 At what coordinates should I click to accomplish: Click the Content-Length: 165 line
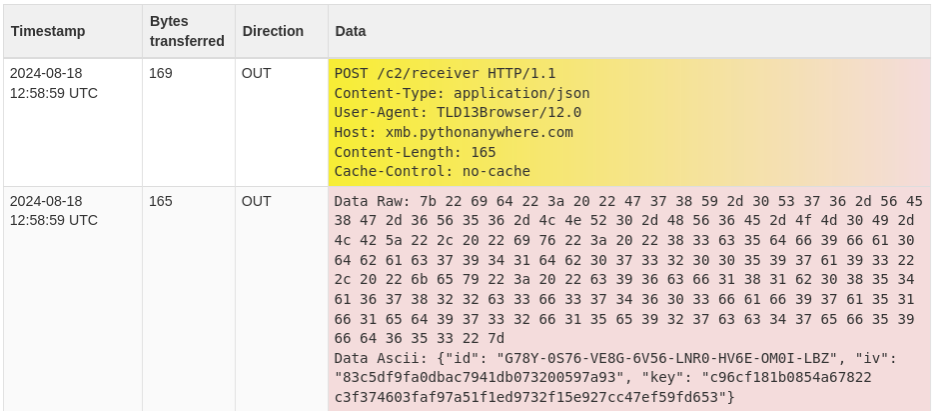415,152
